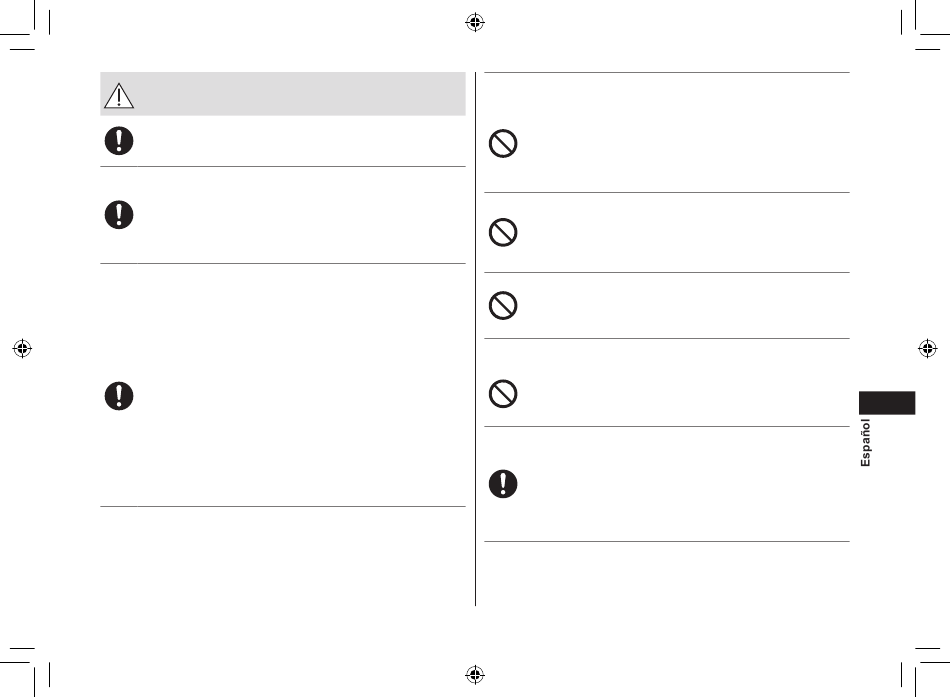
Task: Click the warning triangle icon in gray header
Action: (x=119, y=96)
